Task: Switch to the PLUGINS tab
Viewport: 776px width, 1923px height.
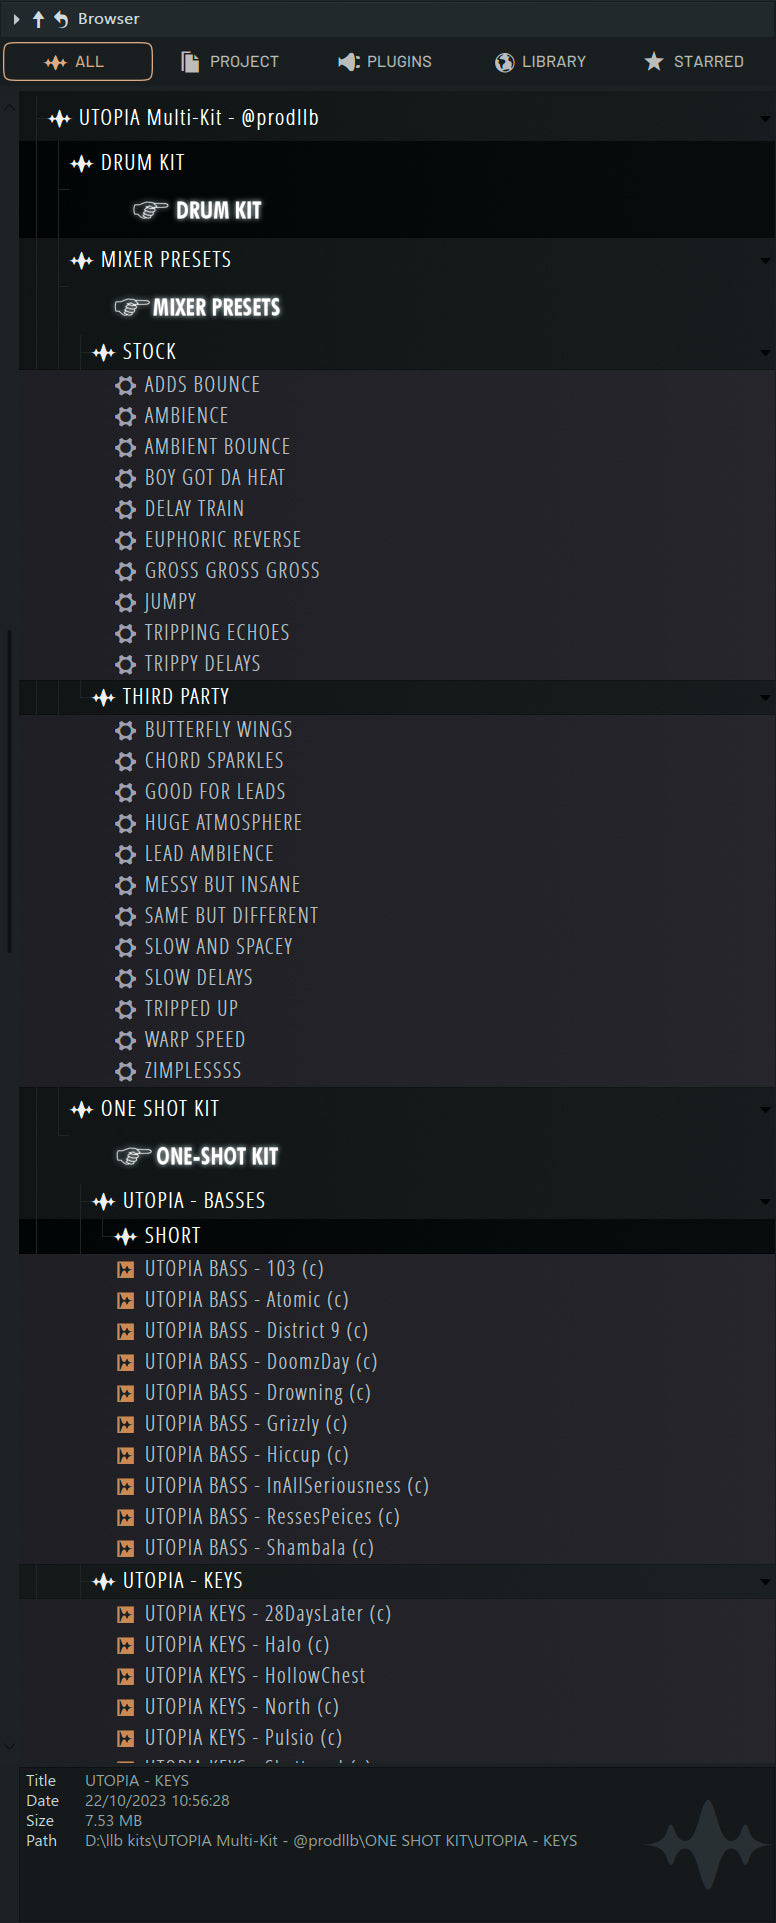Action: [x=385, y=62]
